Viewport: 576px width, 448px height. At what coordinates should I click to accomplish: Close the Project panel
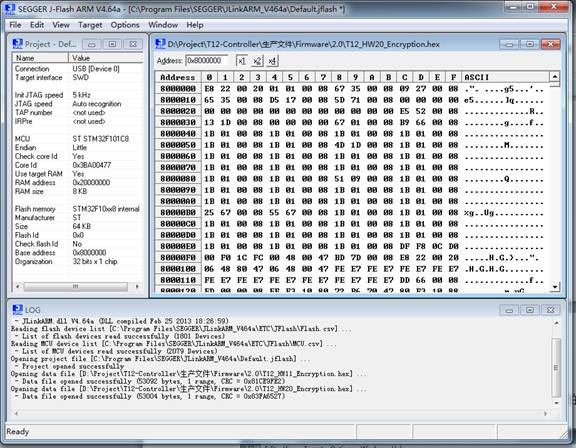133,44
